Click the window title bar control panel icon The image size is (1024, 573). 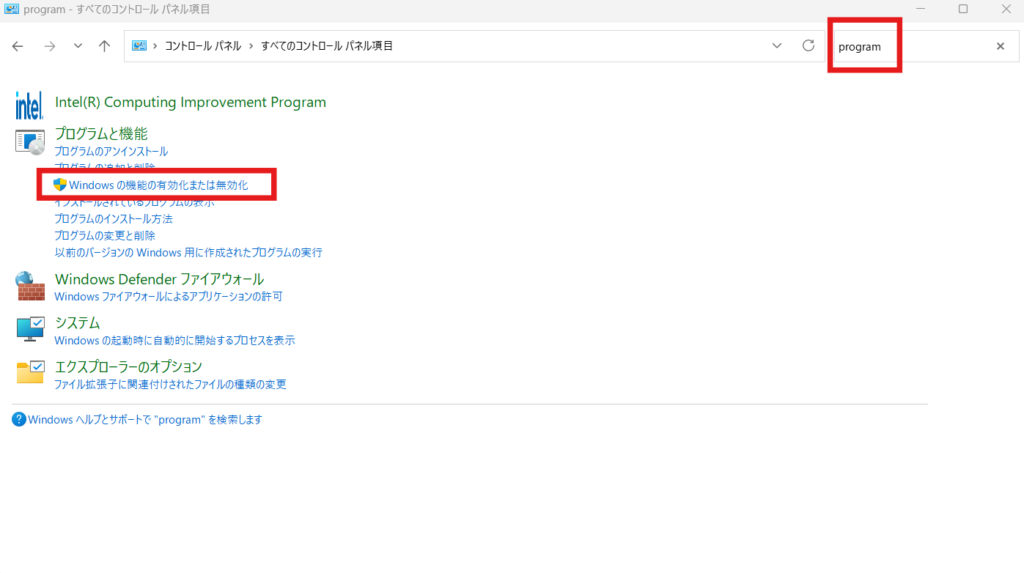coord(11,9)
